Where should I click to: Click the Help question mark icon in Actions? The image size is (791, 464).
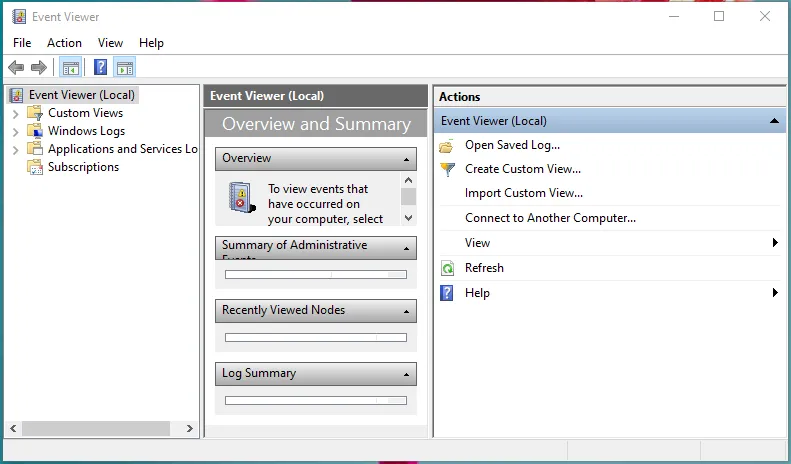pos(447,293)
